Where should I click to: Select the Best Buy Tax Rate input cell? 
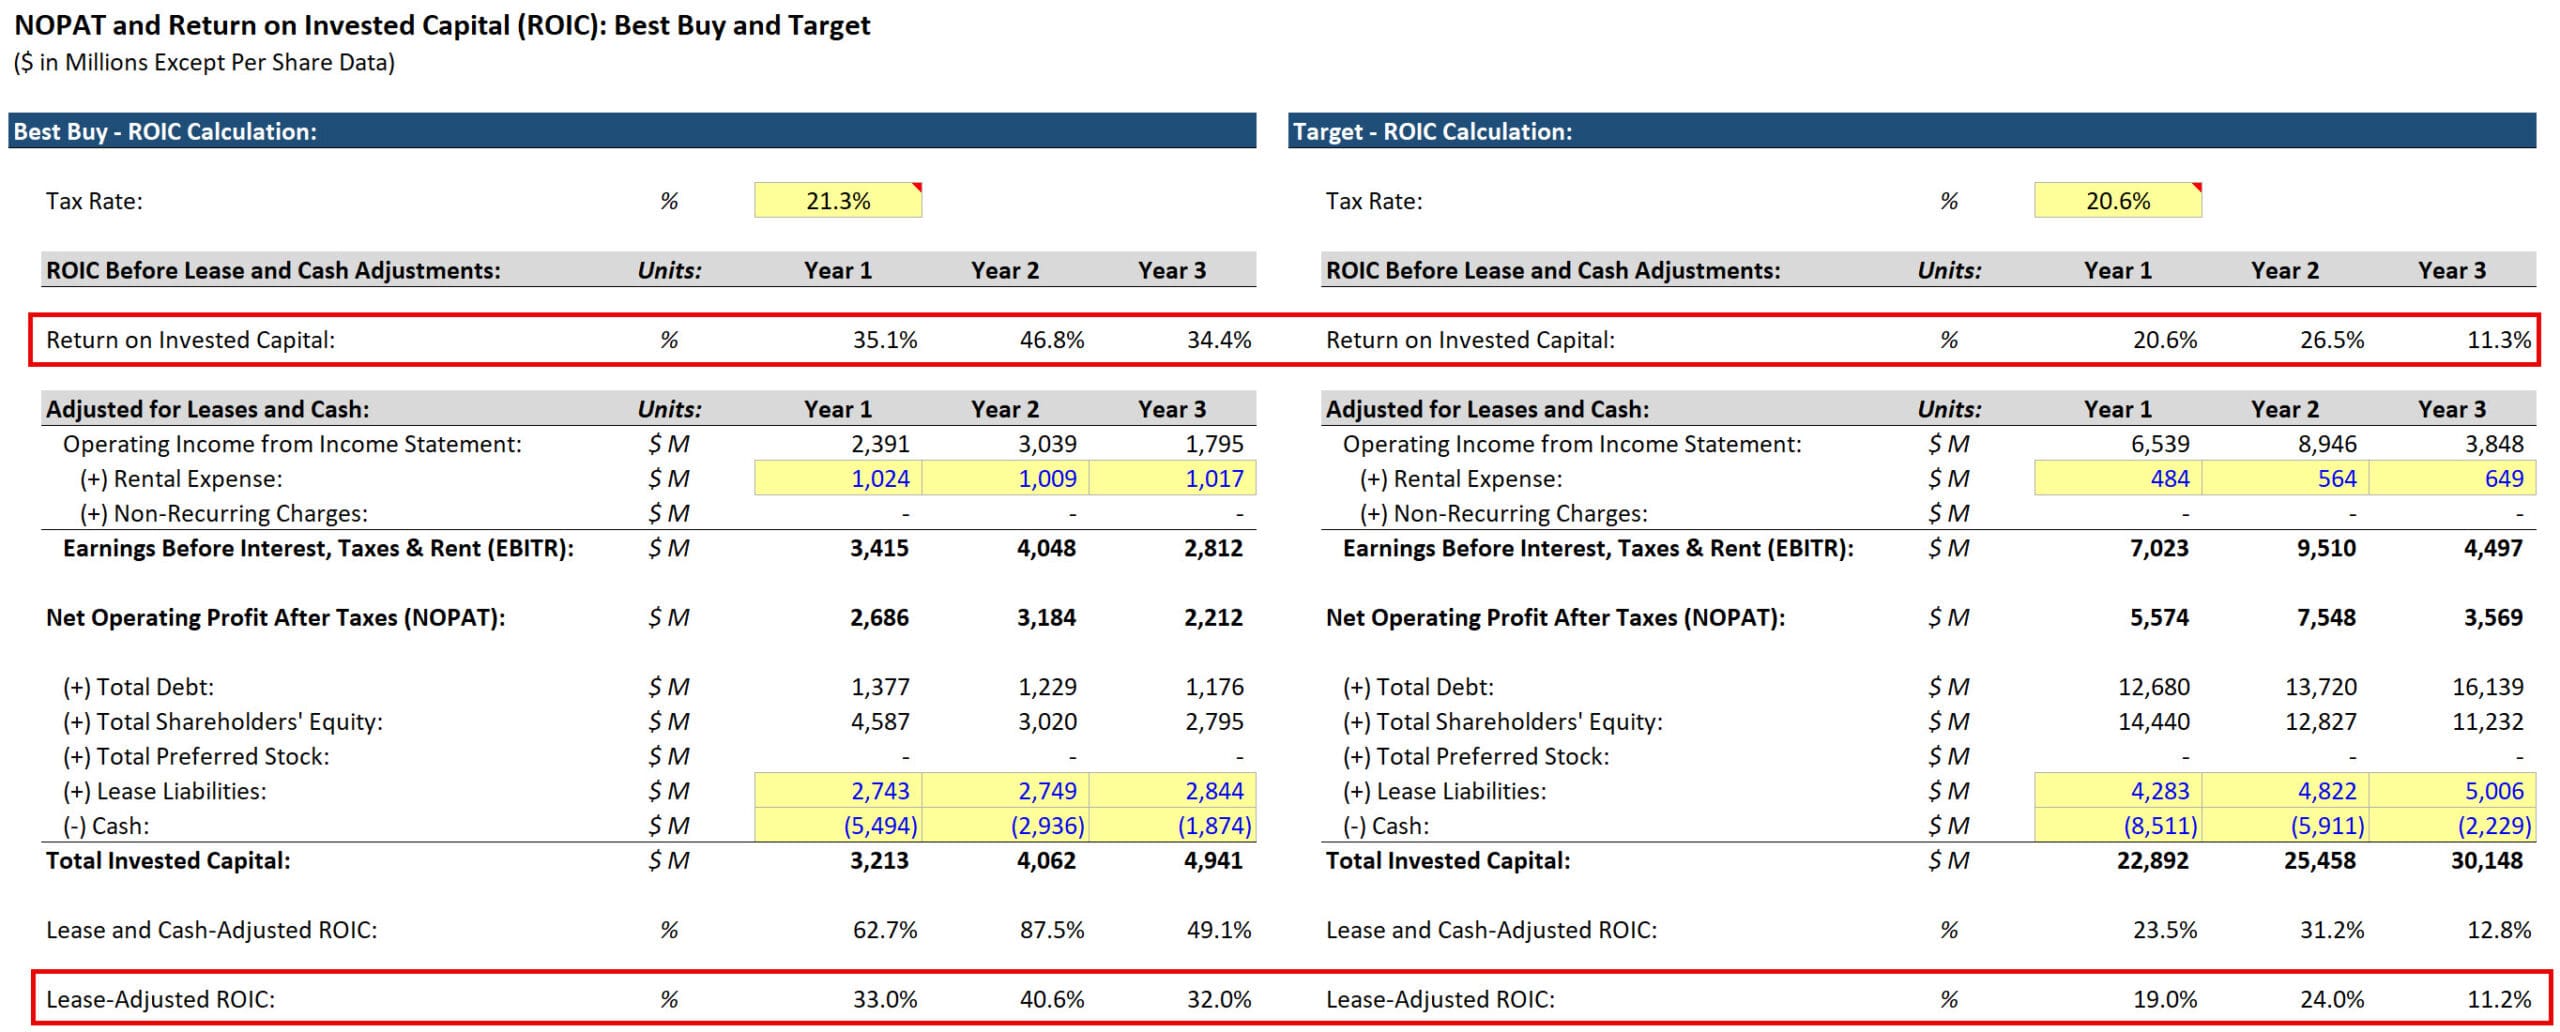pyautogui.click(x=838, y=200)
